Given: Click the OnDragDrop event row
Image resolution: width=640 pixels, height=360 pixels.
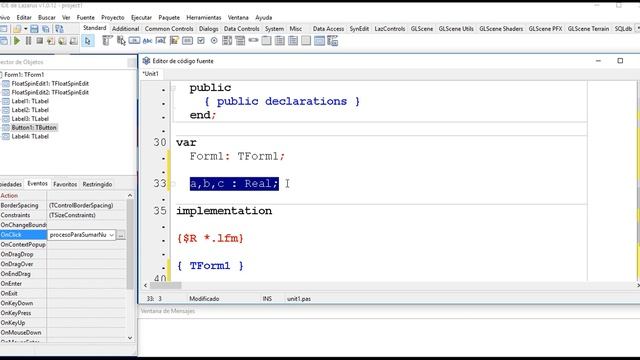Looking at the screenshot, I should pyautogui.click(x=63, y=254).
